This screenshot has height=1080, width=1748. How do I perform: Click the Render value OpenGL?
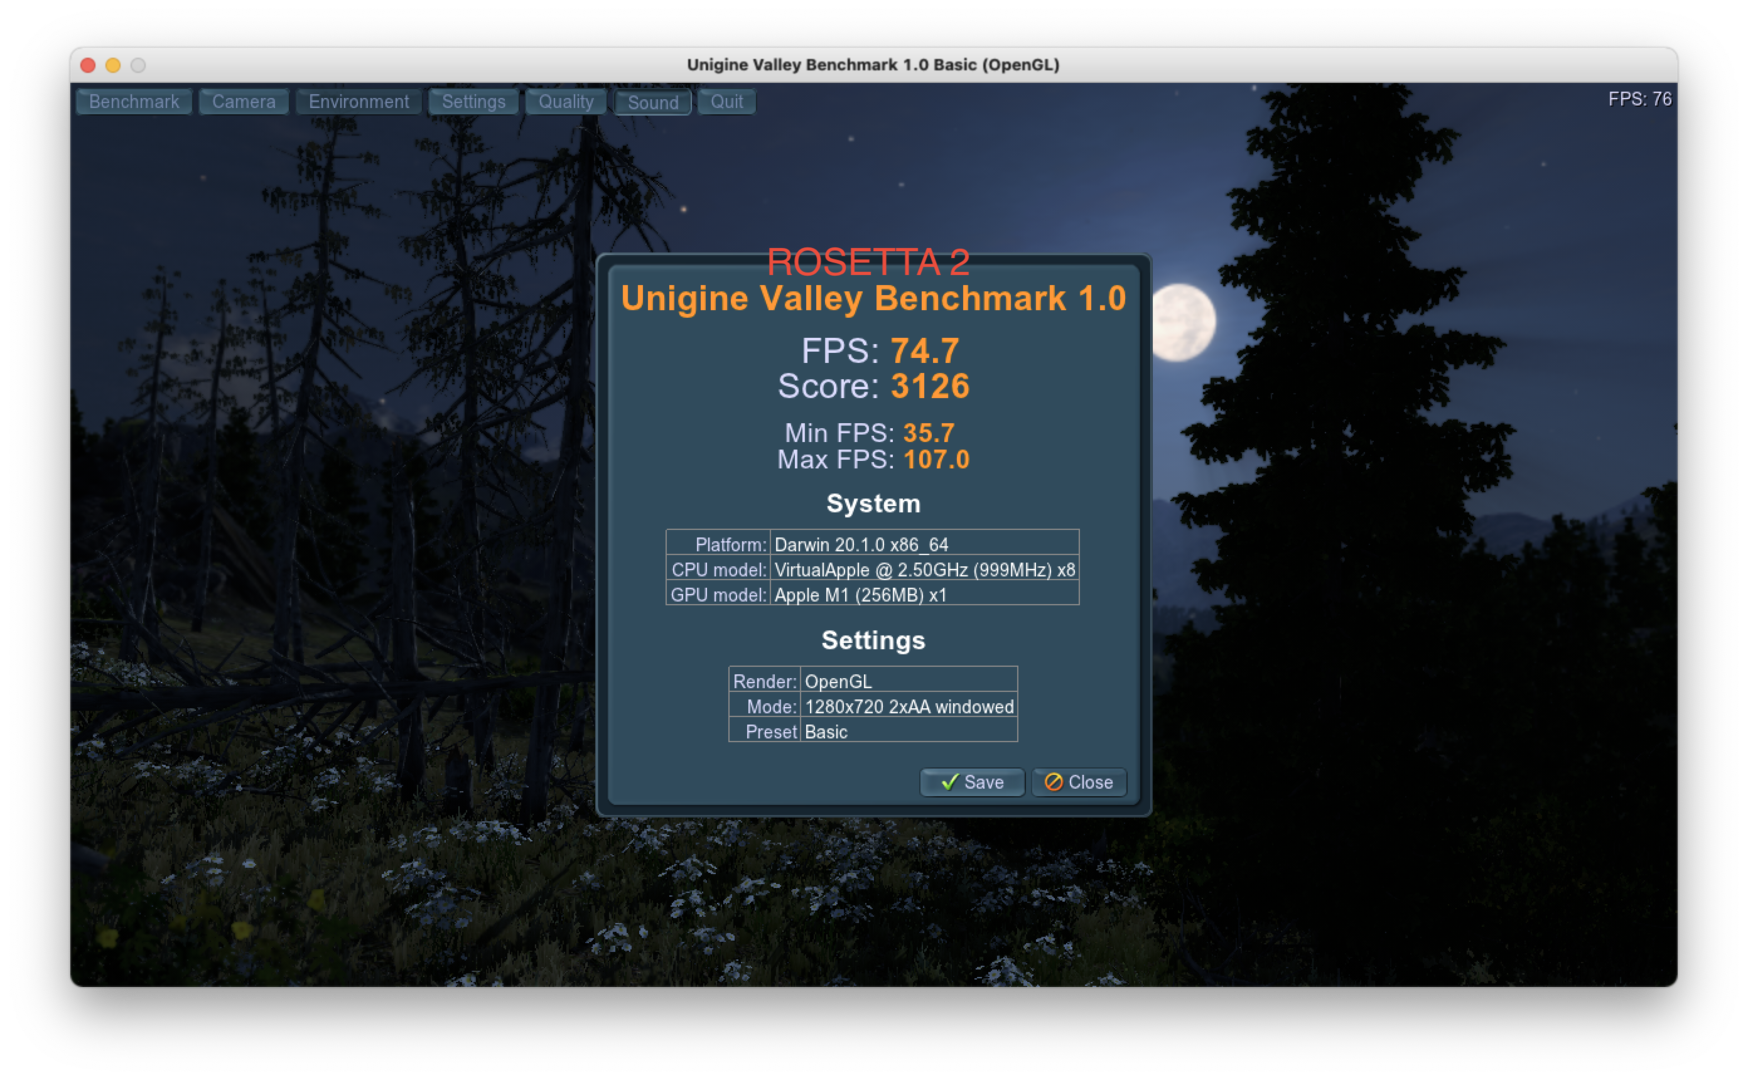click(x=838, y=682)
